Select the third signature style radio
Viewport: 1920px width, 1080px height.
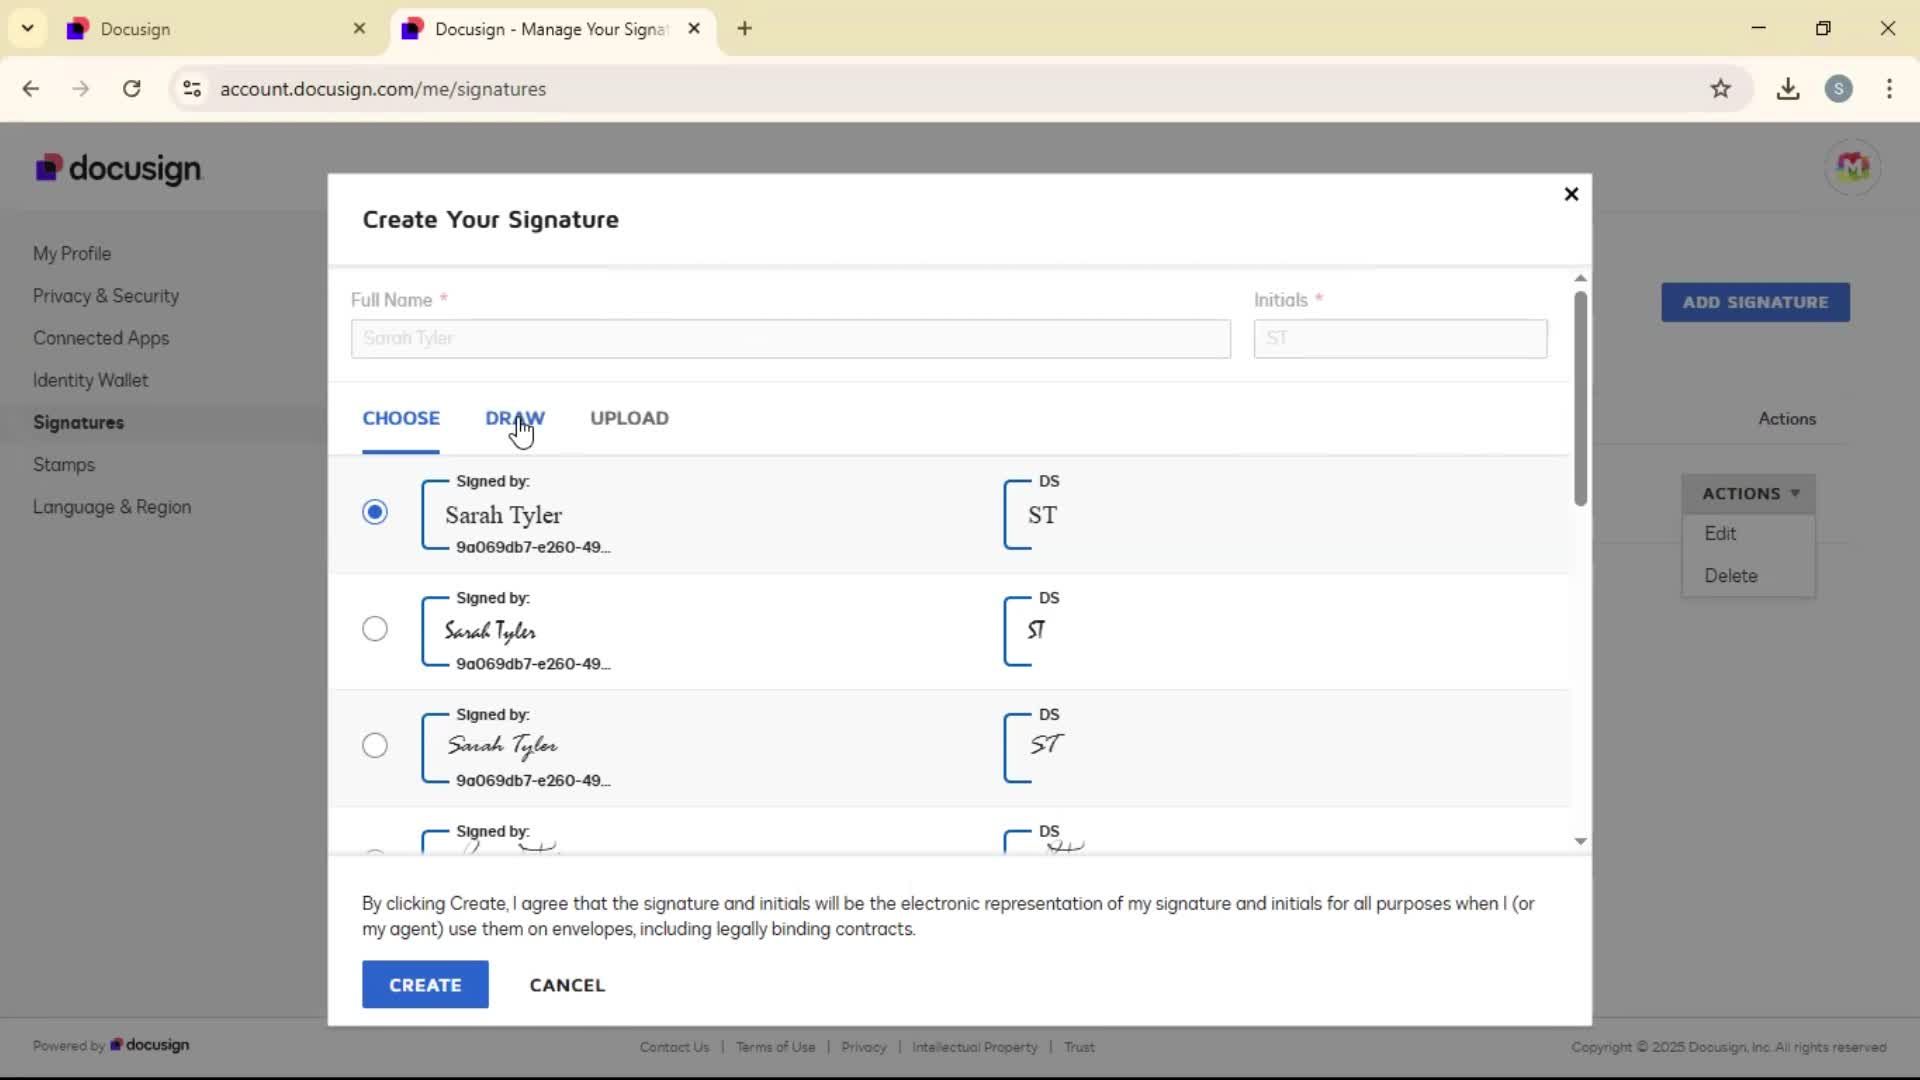(375, 746)
